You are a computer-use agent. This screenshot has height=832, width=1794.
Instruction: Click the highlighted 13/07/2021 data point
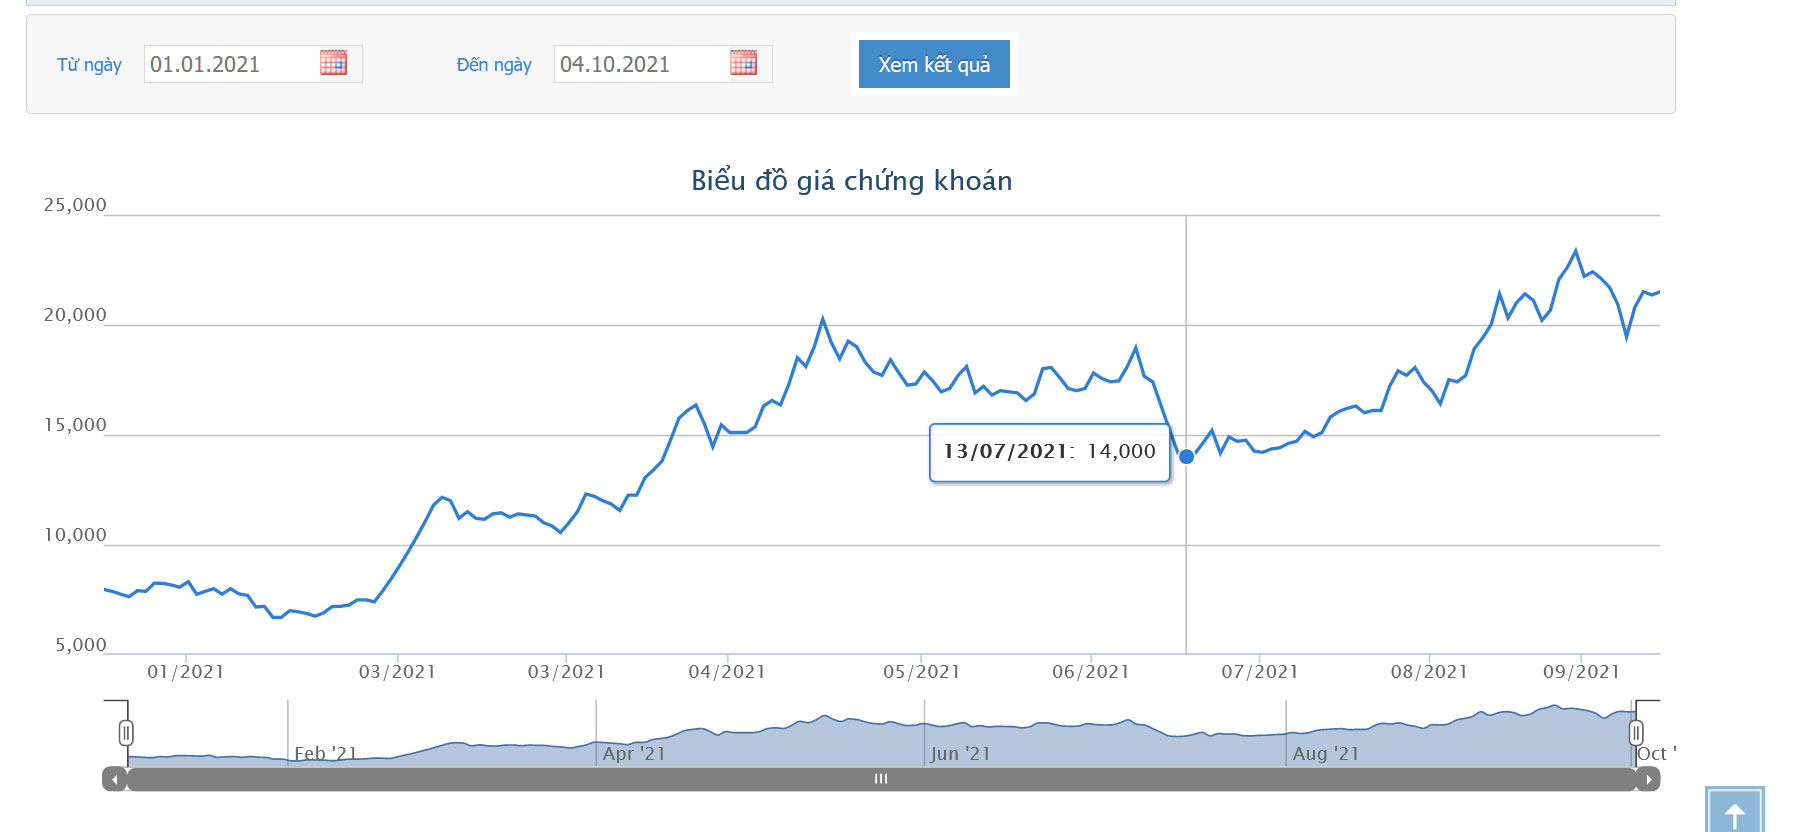point(1186,457)
